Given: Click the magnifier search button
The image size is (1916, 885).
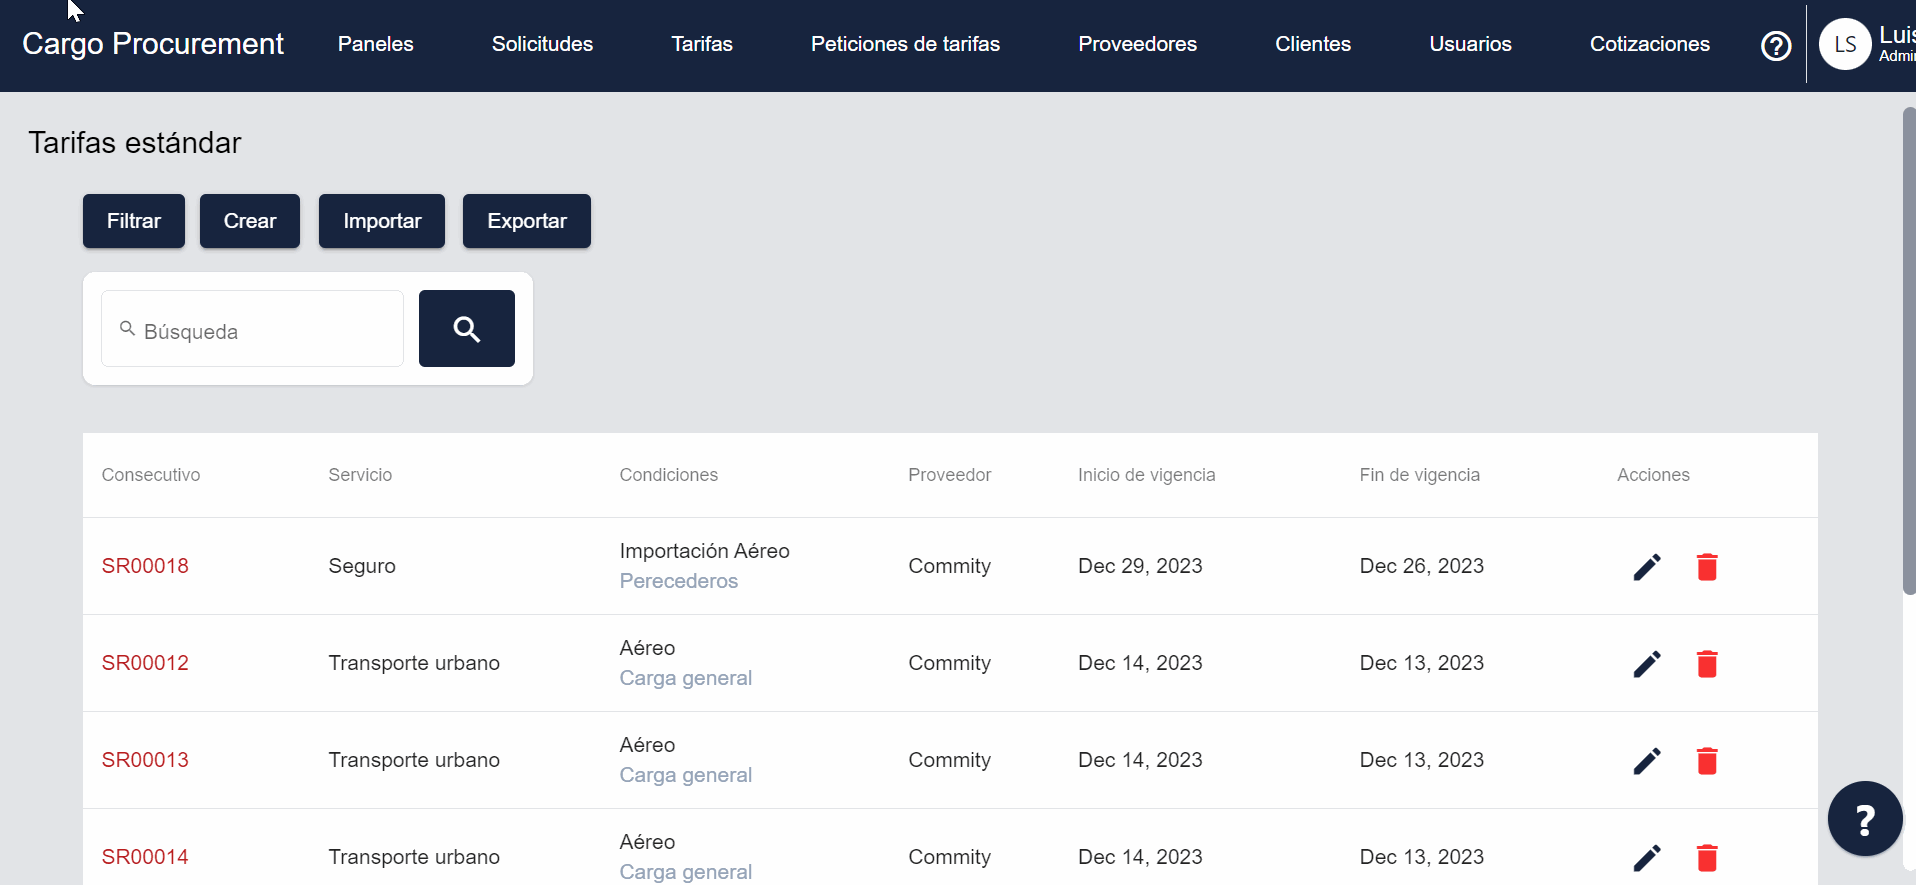Looking at the screenshot, I should click(x=466, y=329).
